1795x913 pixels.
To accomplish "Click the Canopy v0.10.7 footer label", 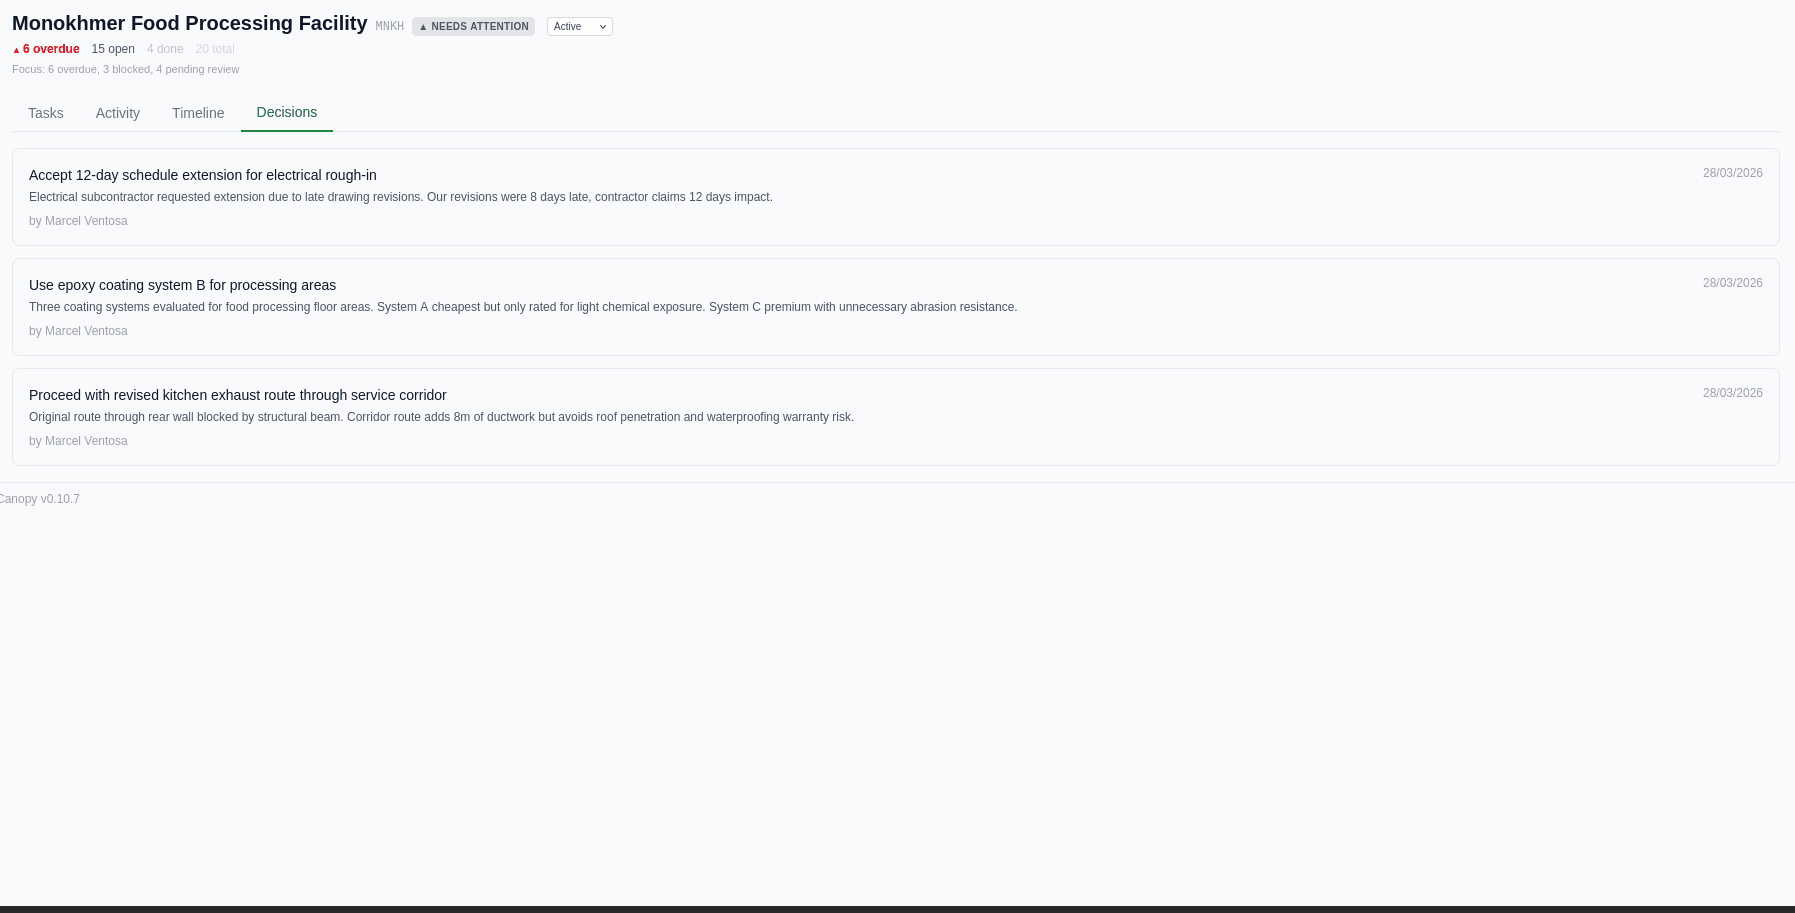I will [x=40, y=499].
